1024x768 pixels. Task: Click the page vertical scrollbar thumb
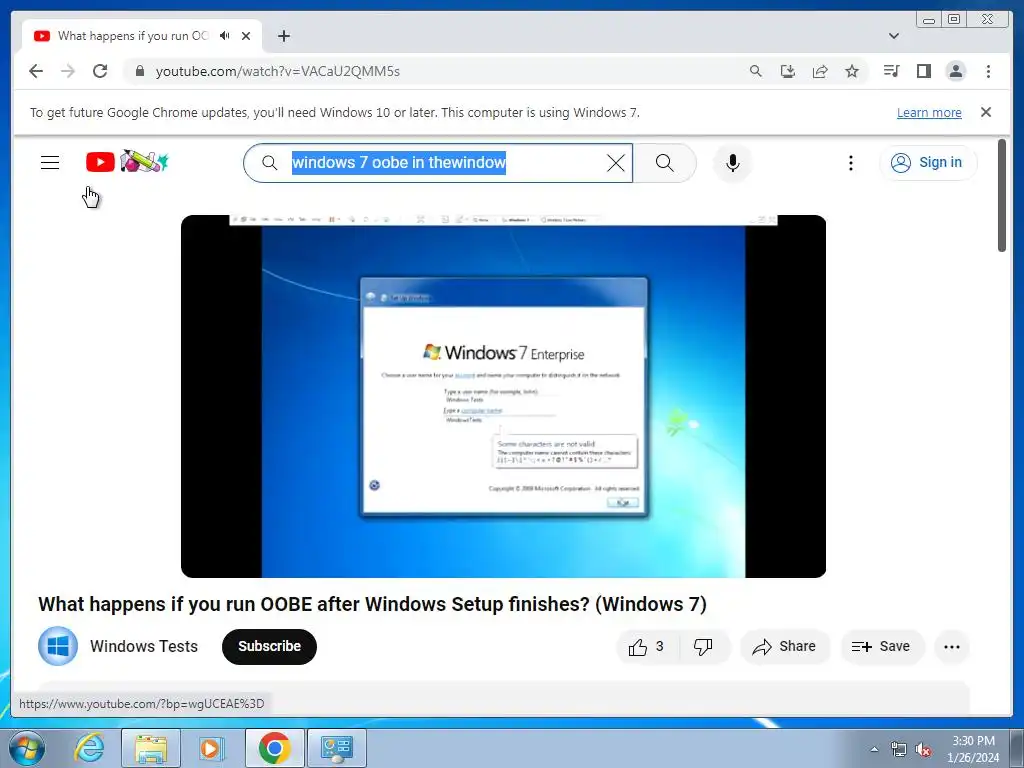pyautogui.click(x=1002, y=195)
